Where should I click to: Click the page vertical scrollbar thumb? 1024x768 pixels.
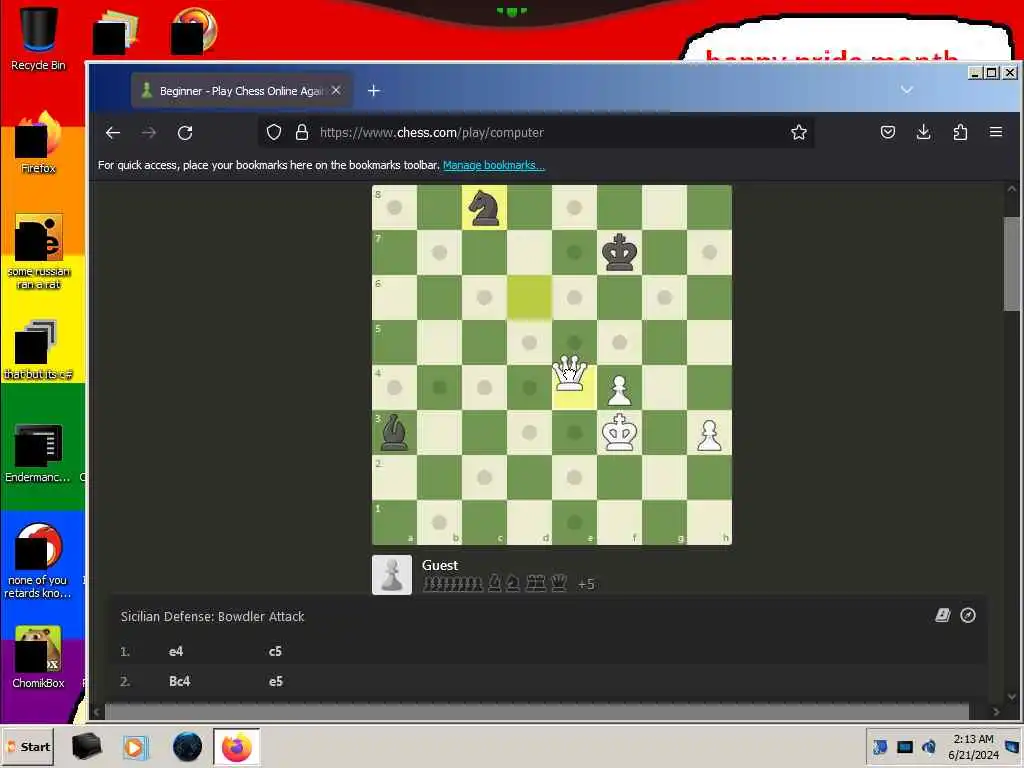click(1012, 264)
